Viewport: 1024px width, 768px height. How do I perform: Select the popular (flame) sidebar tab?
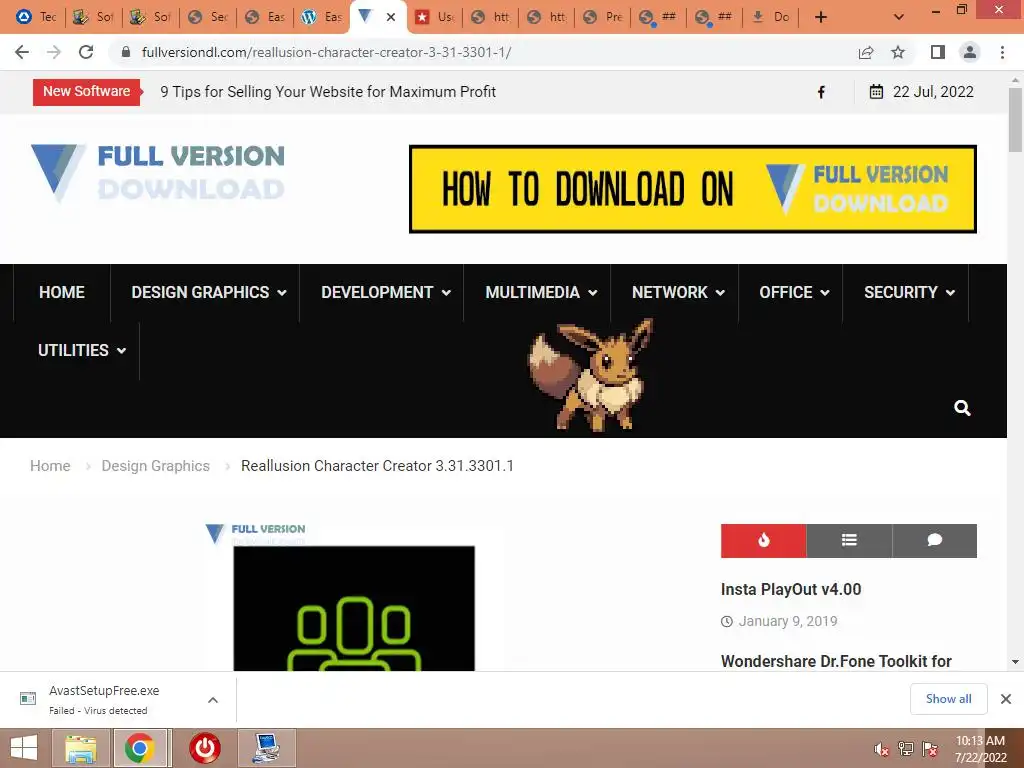[x=763, y=540]
